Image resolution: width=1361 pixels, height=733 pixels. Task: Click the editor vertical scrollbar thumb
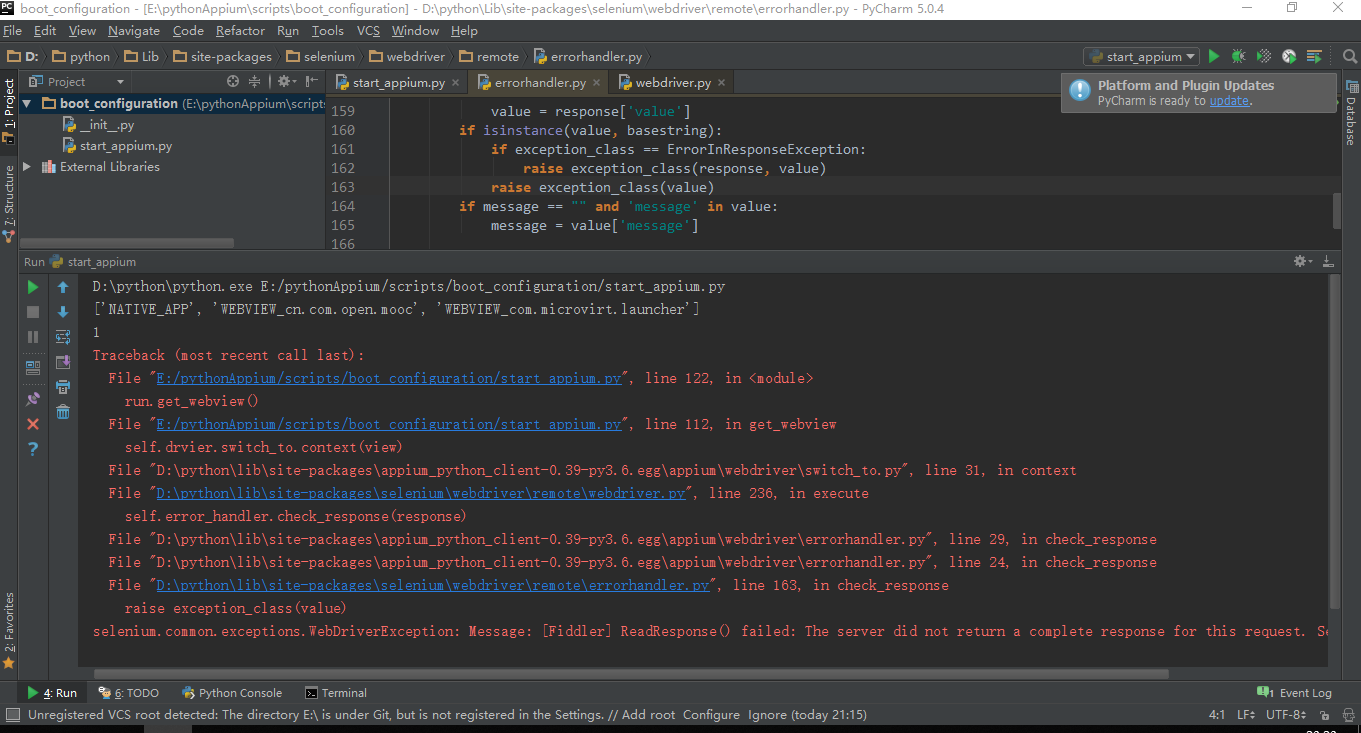point(1336,212)
